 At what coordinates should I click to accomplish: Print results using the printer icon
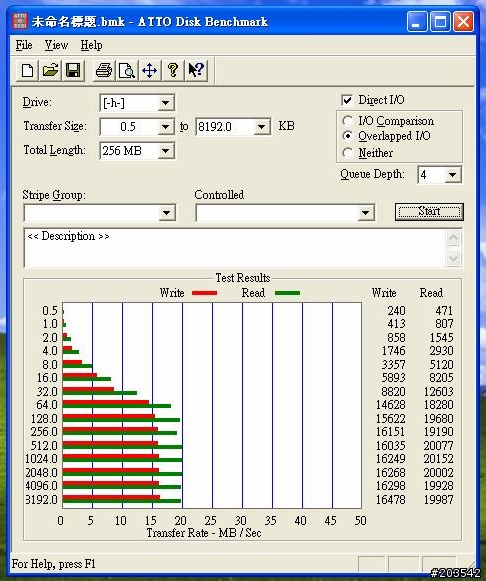[104, 70]
